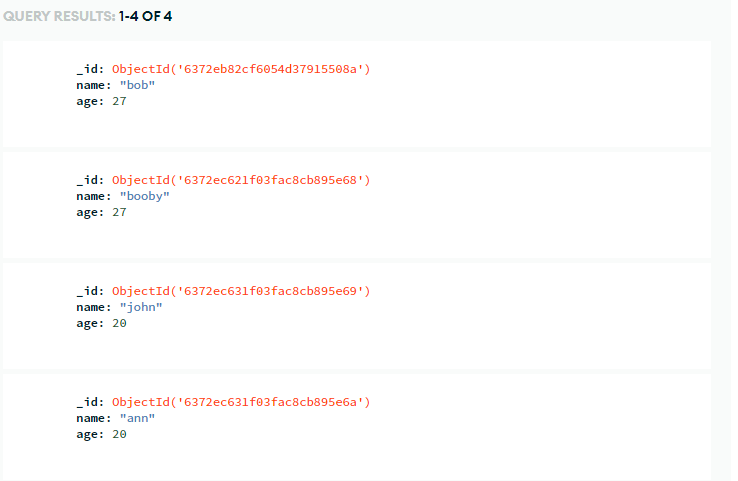Click the age value 27 in booby's document
738x481 pixels.
coord(119,212)
